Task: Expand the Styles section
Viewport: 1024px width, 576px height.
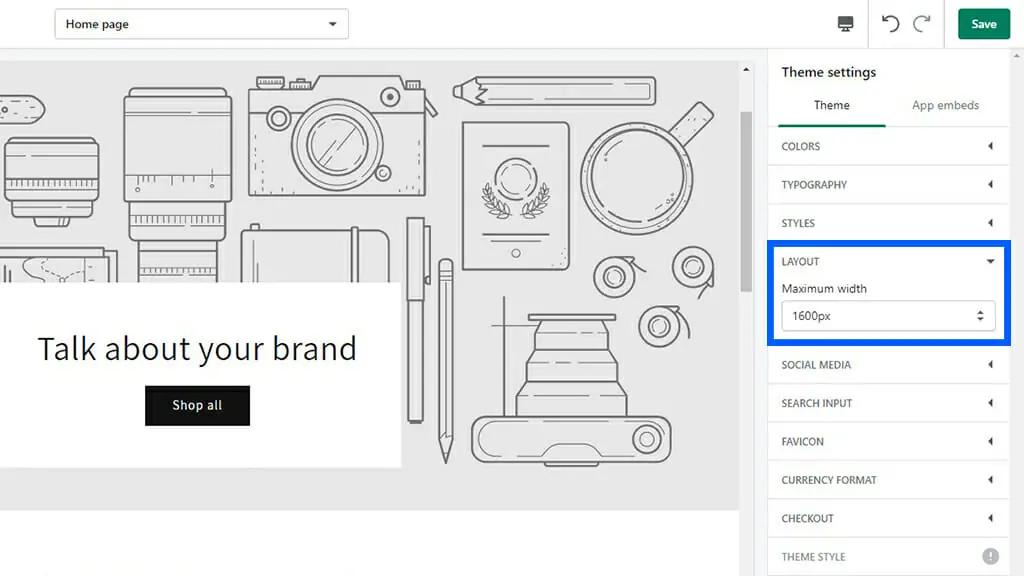Action: [888, 223]
